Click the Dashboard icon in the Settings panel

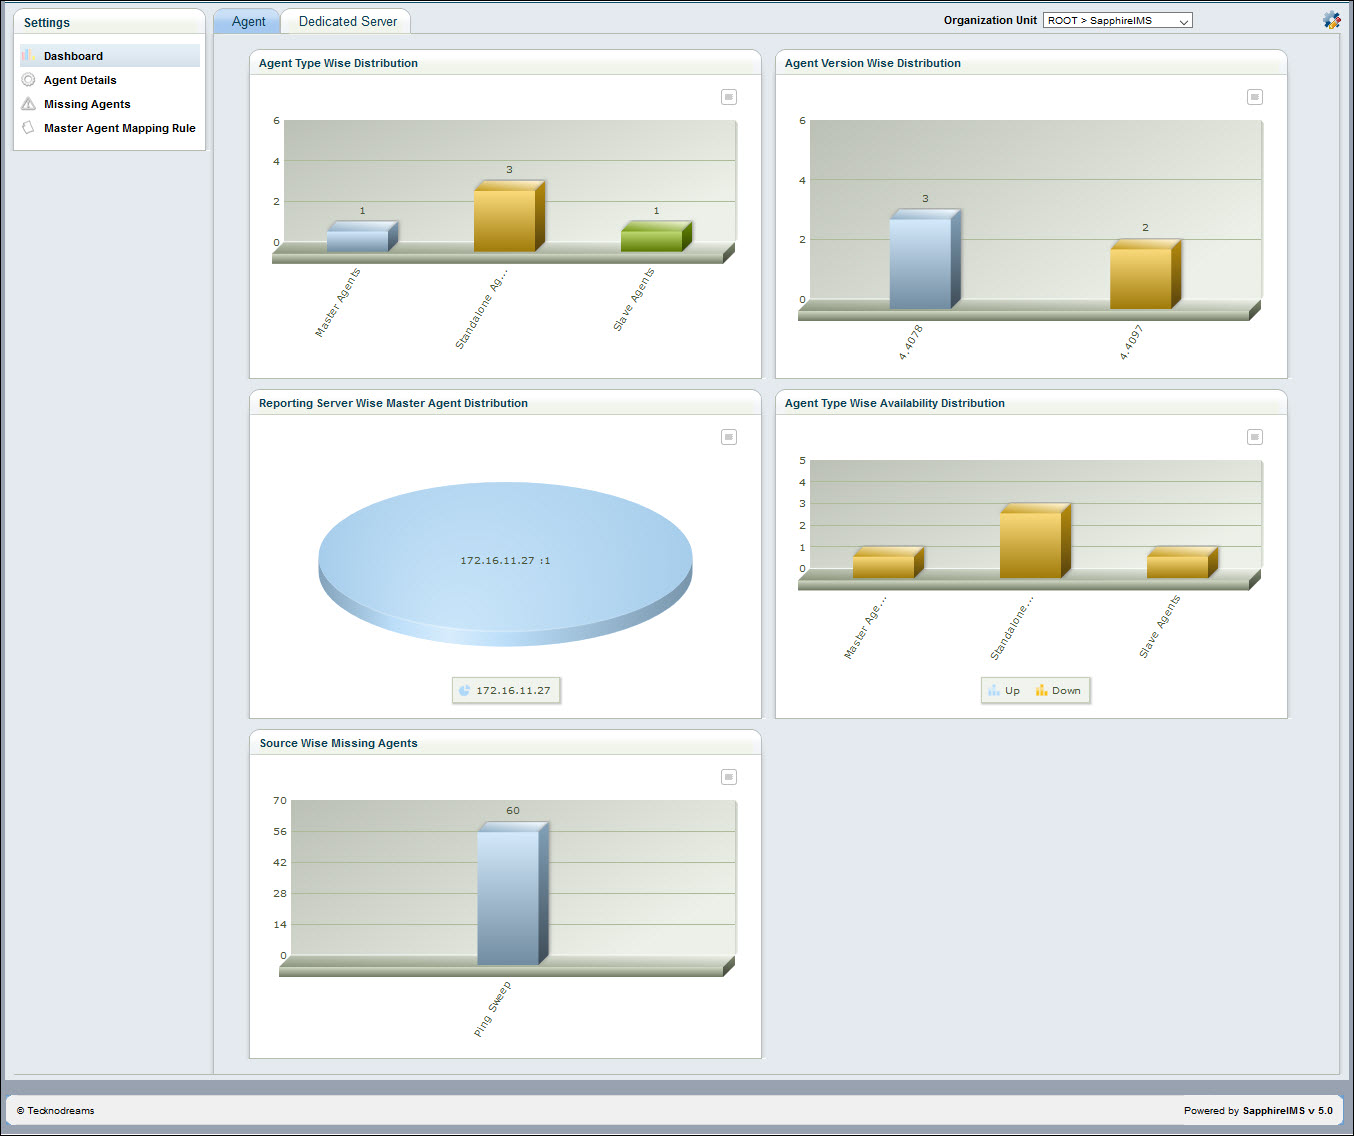pyautogui.click(x=27, y=55)
